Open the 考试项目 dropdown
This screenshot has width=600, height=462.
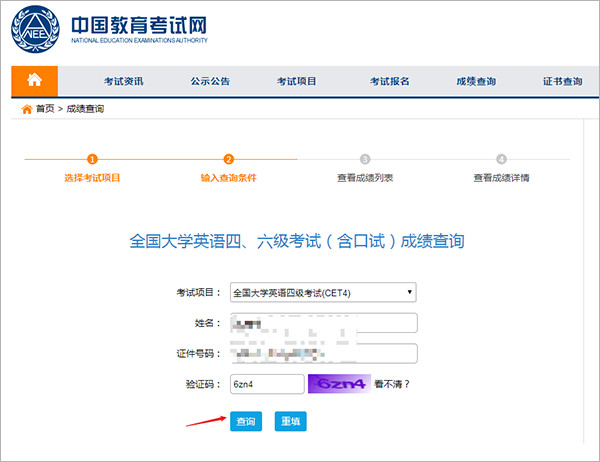coord(322,293)
